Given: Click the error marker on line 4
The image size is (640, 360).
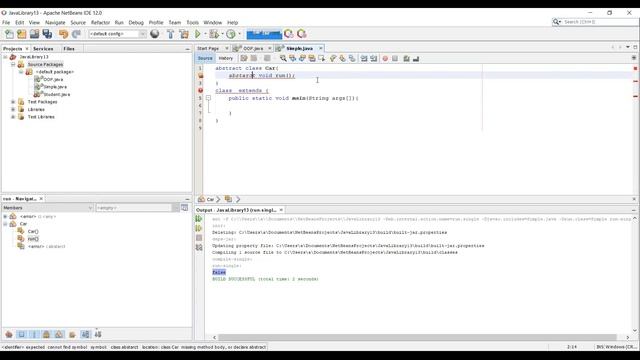Looking at the screenshot, I should click(x=200, y=91).
